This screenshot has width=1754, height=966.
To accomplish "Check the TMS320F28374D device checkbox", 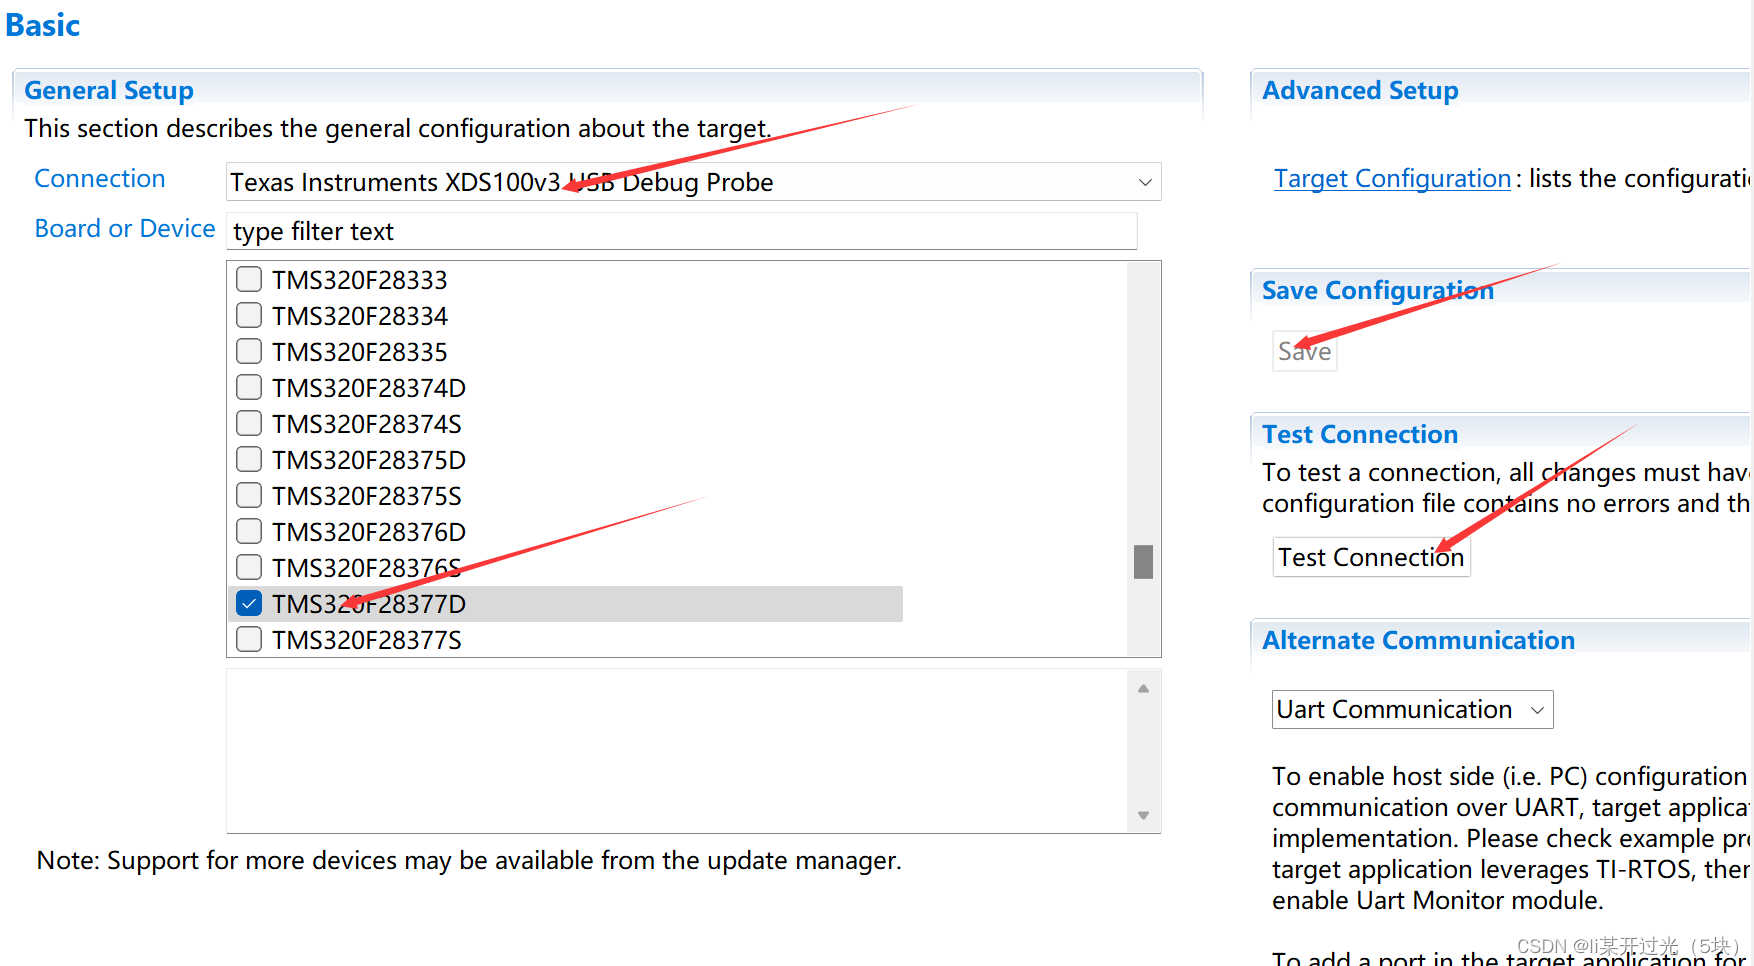I will tap(249, 387).
